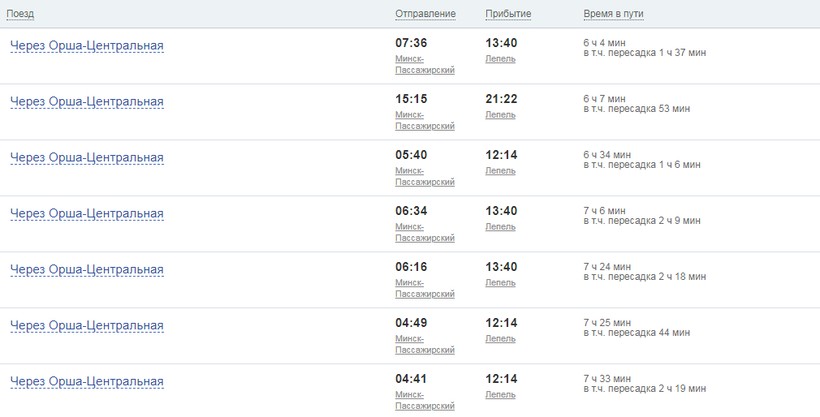This screenshot has height=417, width=820.
Task: Open the route link departing at 15:15
Action: coord(86,102)
